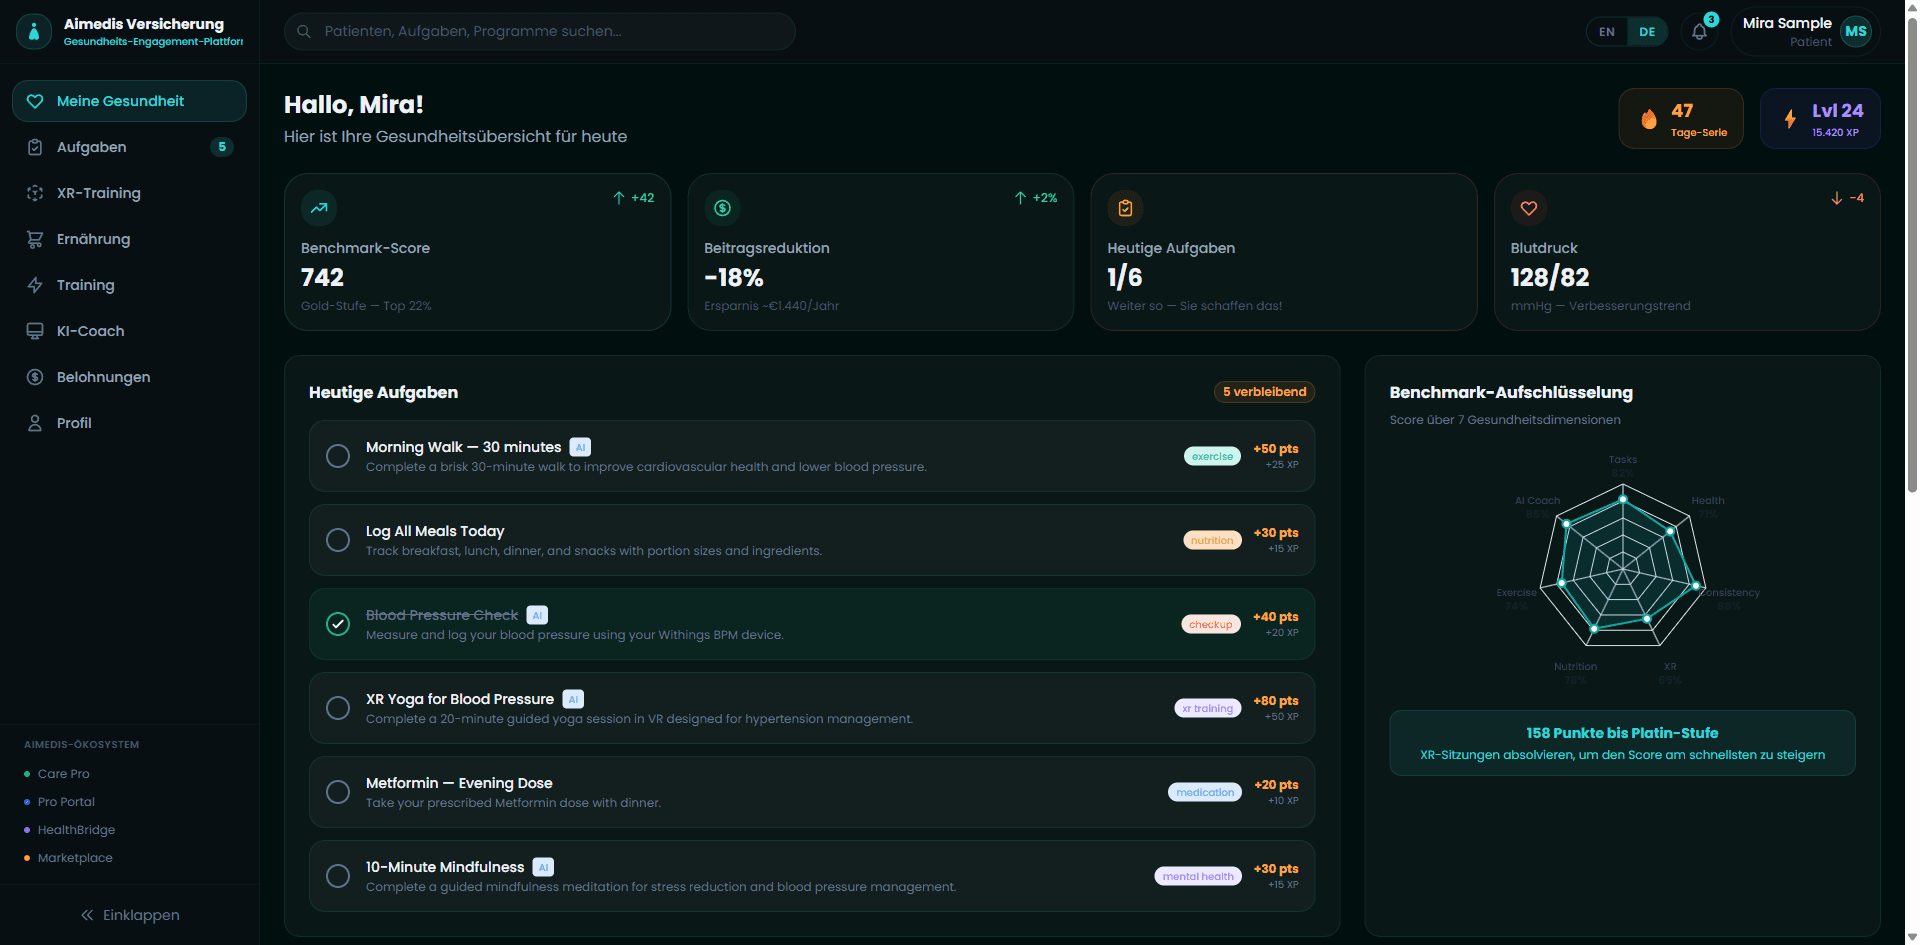This screenshot has height=945, width=1920.
Task: Click the mental health tag
Action: point(1198,876)
